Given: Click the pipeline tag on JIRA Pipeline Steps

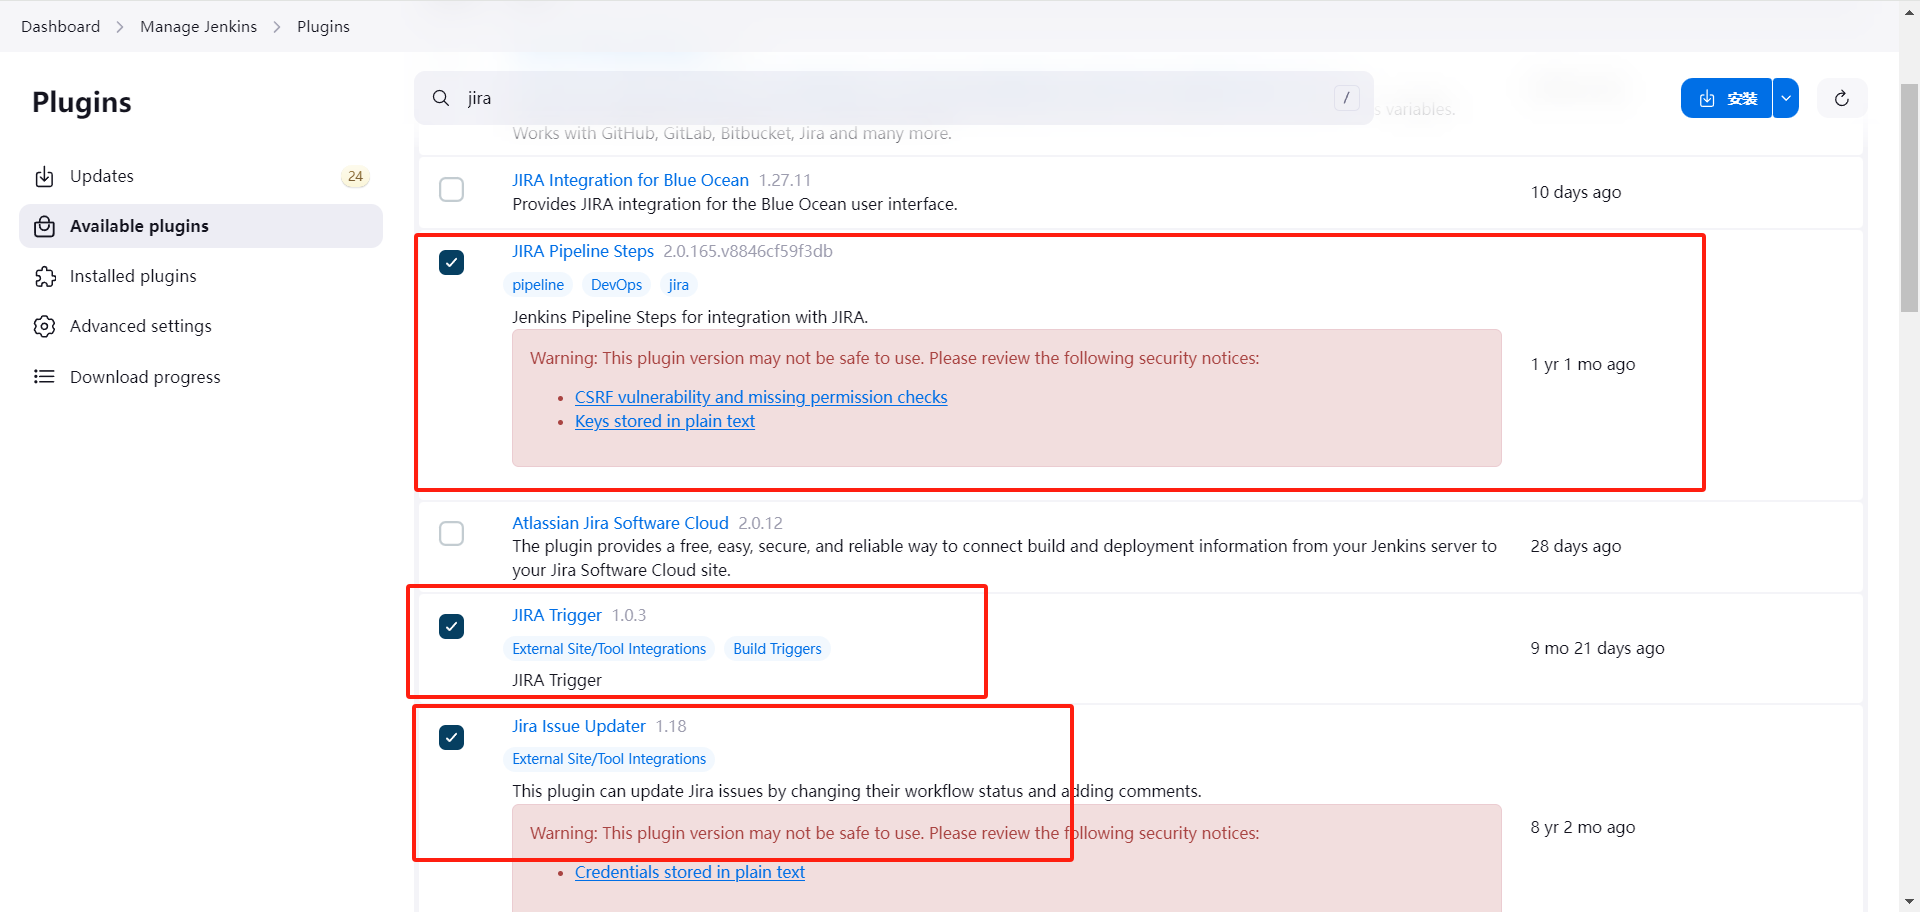Looking at the screenshot, I should pyautogui.click(x=538, y=285).
